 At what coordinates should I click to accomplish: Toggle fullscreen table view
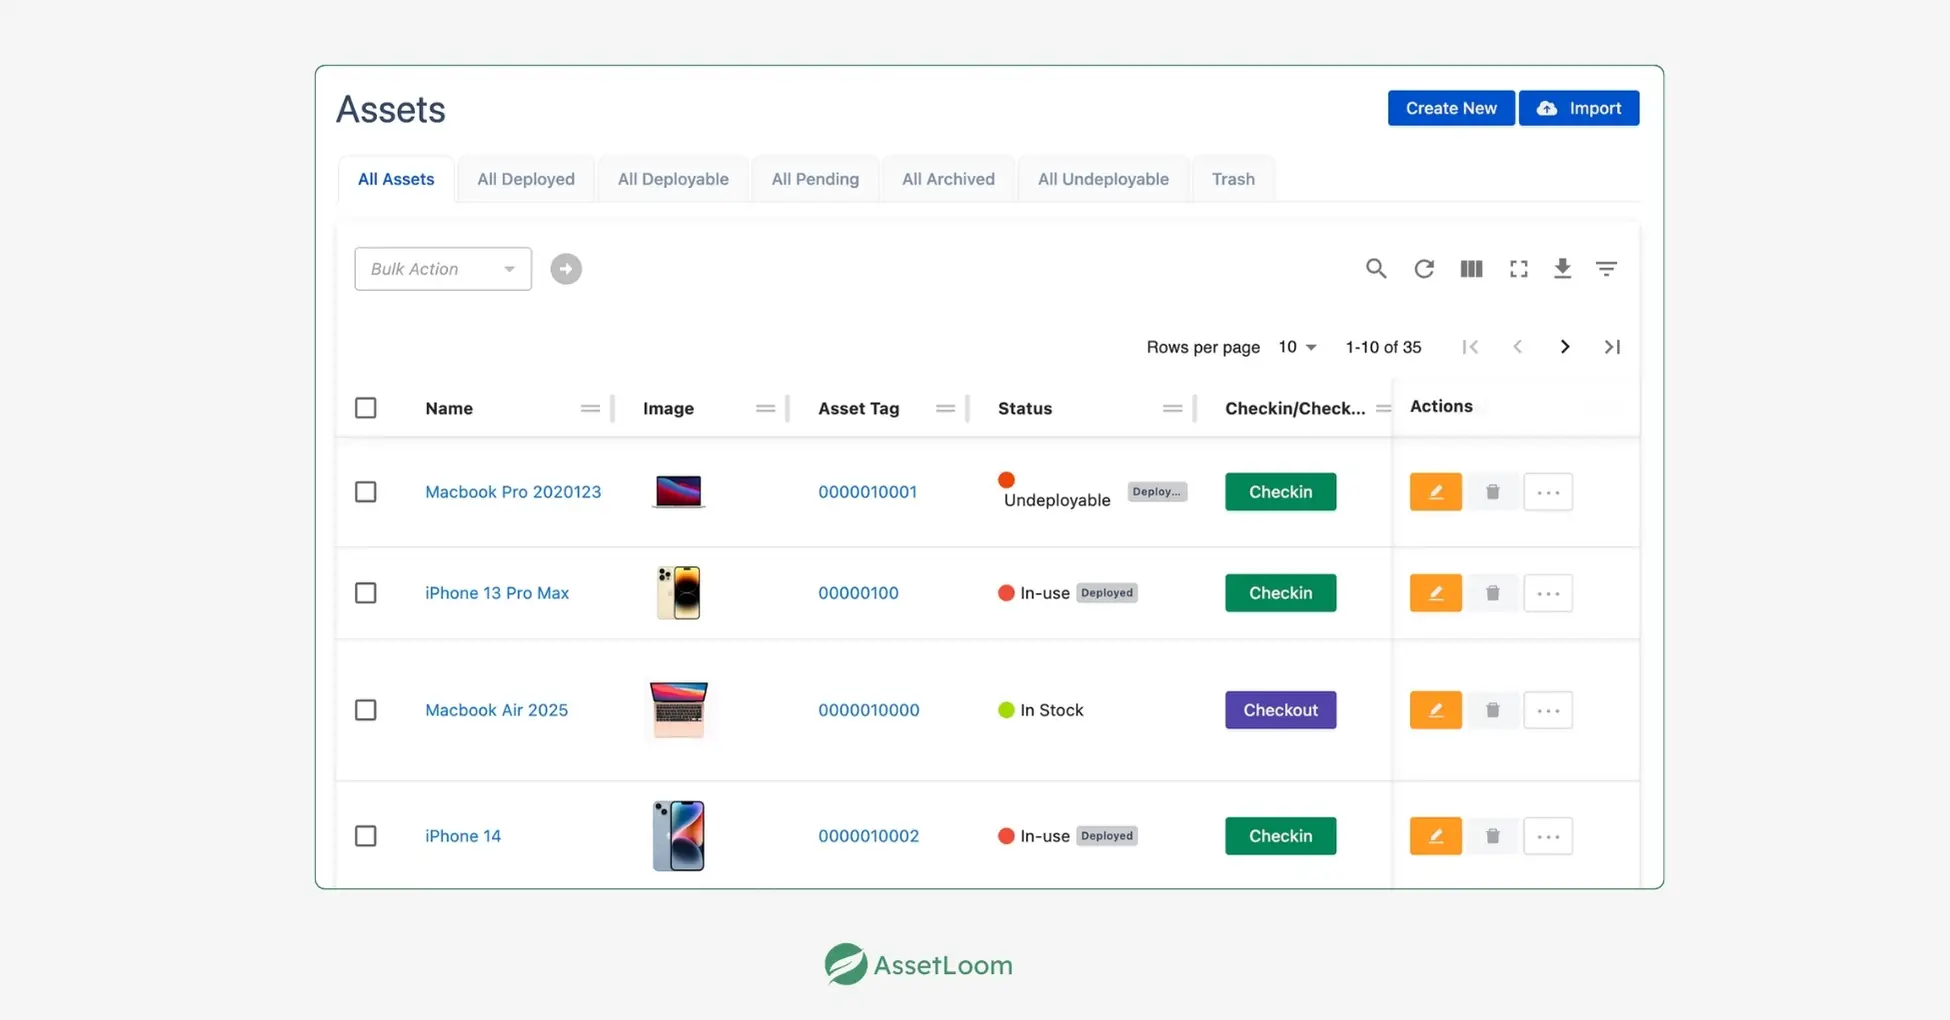point(1518,268)
